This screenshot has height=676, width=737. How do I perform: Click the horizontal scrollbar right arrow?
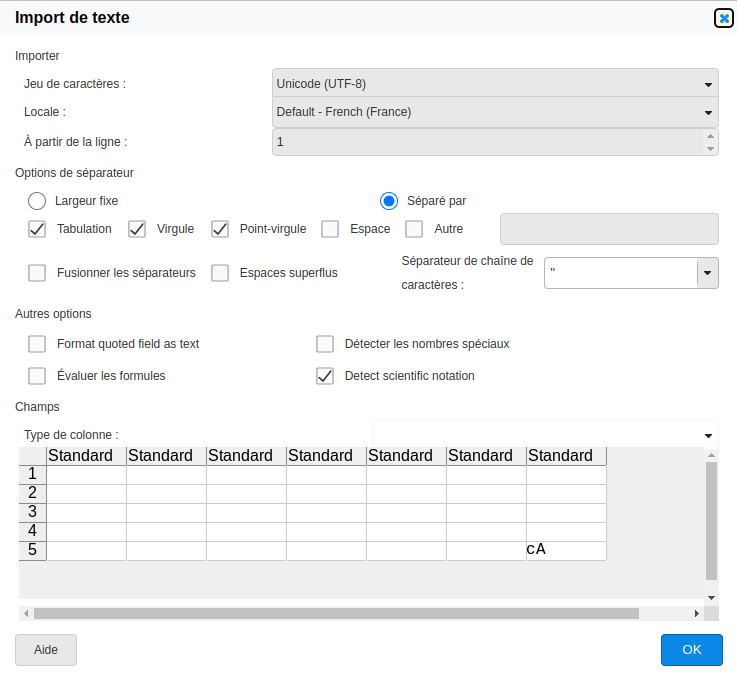[x=697, y=613]
